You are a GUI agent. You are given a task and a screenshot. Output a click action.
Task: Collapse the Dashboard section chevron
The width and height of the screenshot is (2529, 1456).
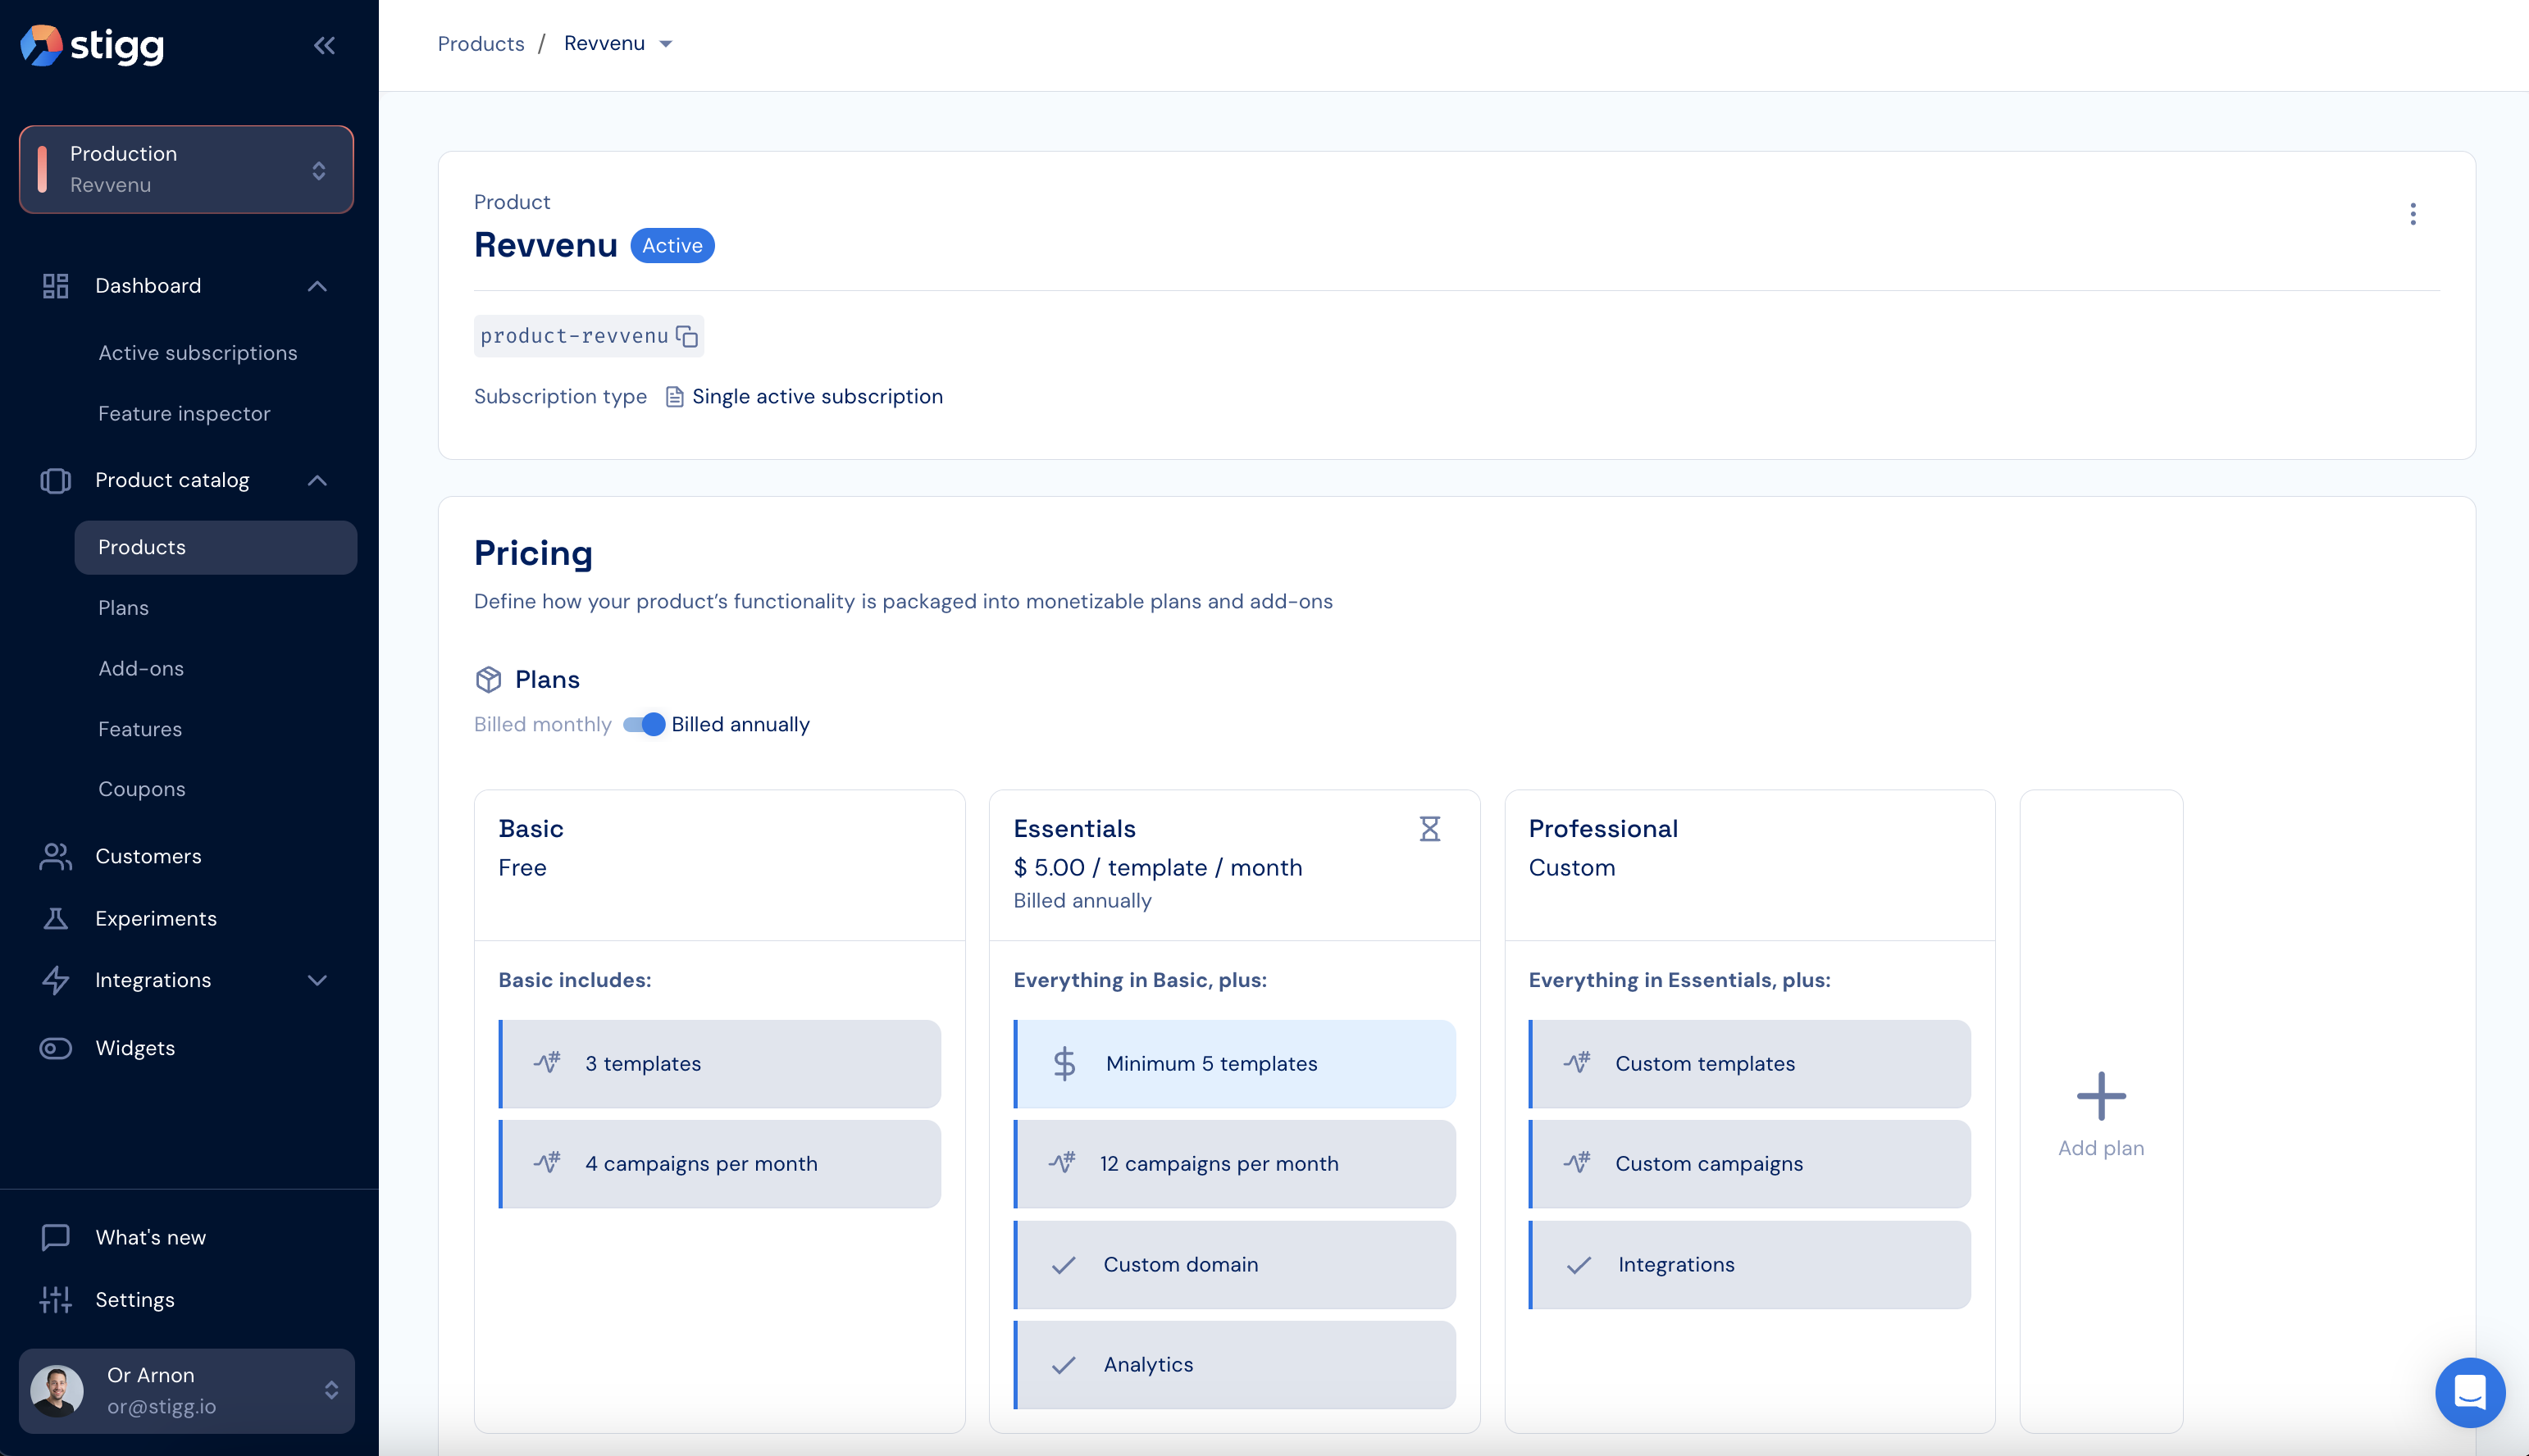(317, 286)
